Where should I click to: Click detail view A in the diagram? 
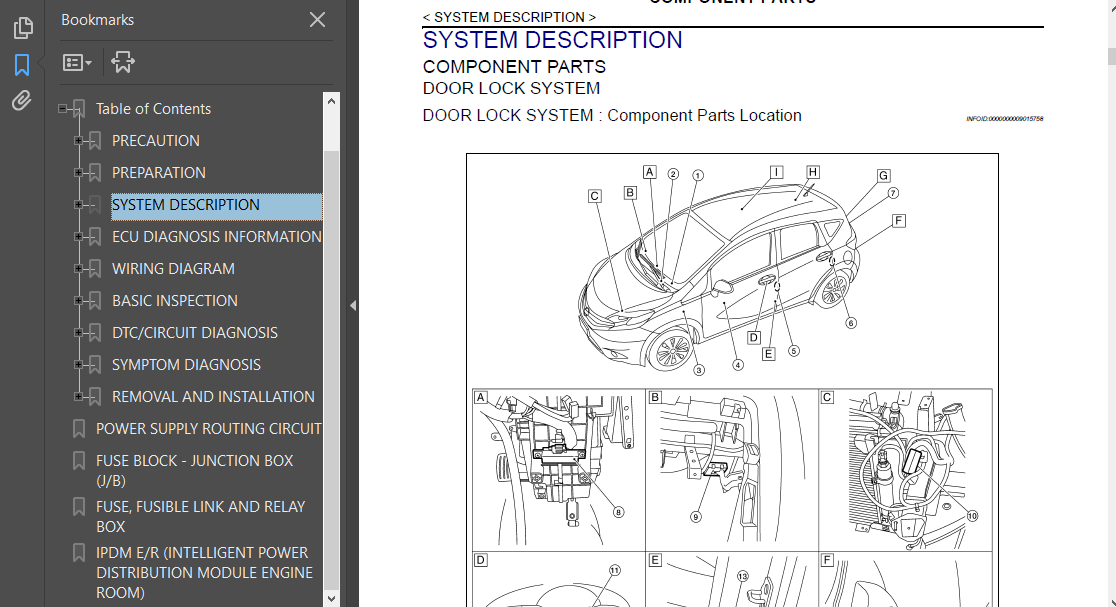pyautogui.click(x=559, y=470)
